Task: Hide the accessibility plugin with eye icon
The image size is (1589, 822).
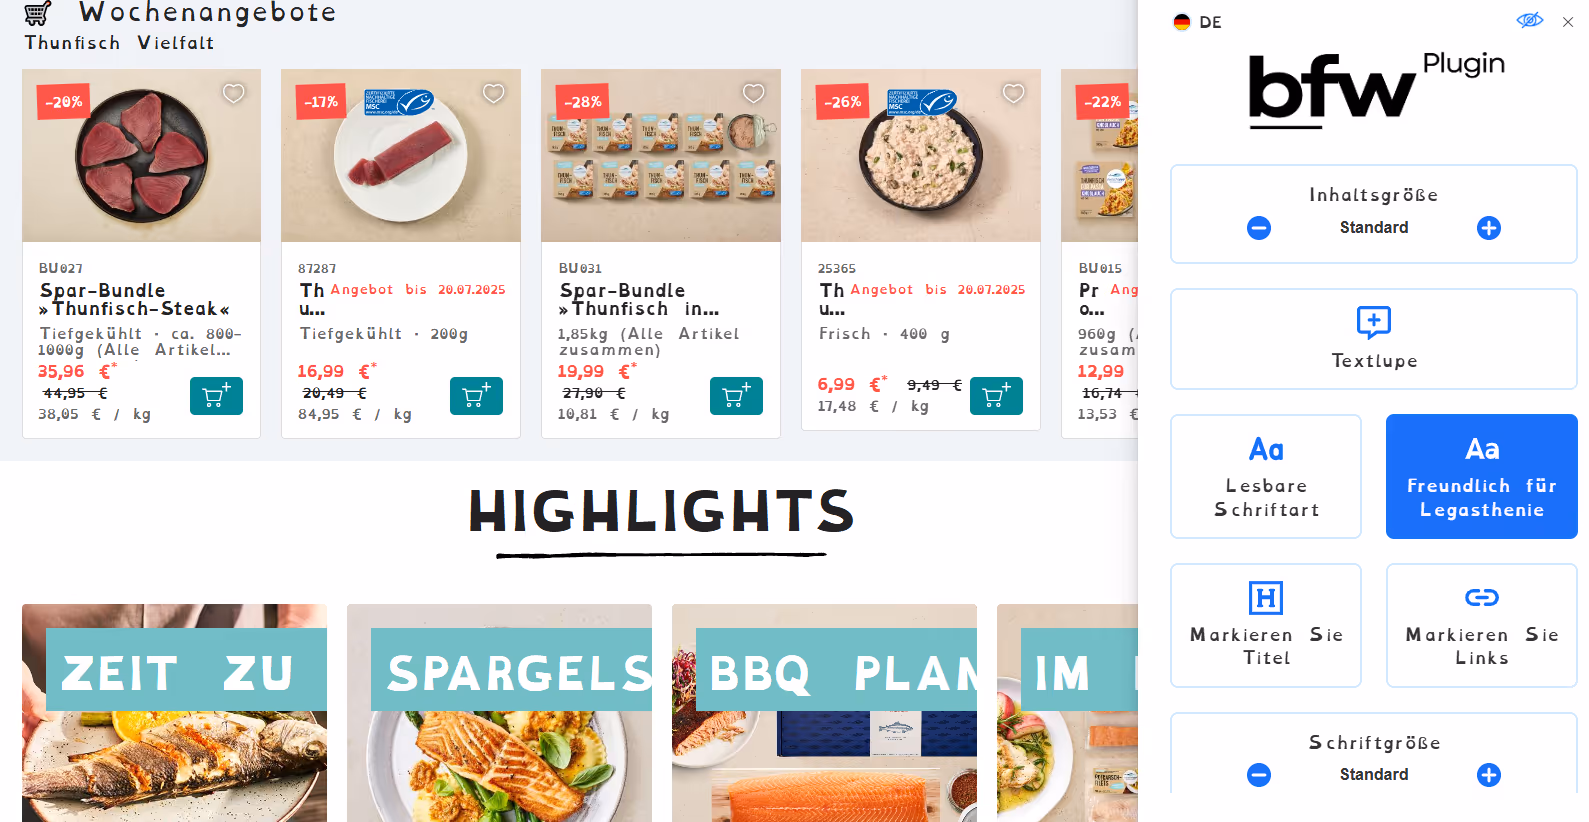Action: coord(1529,21)
